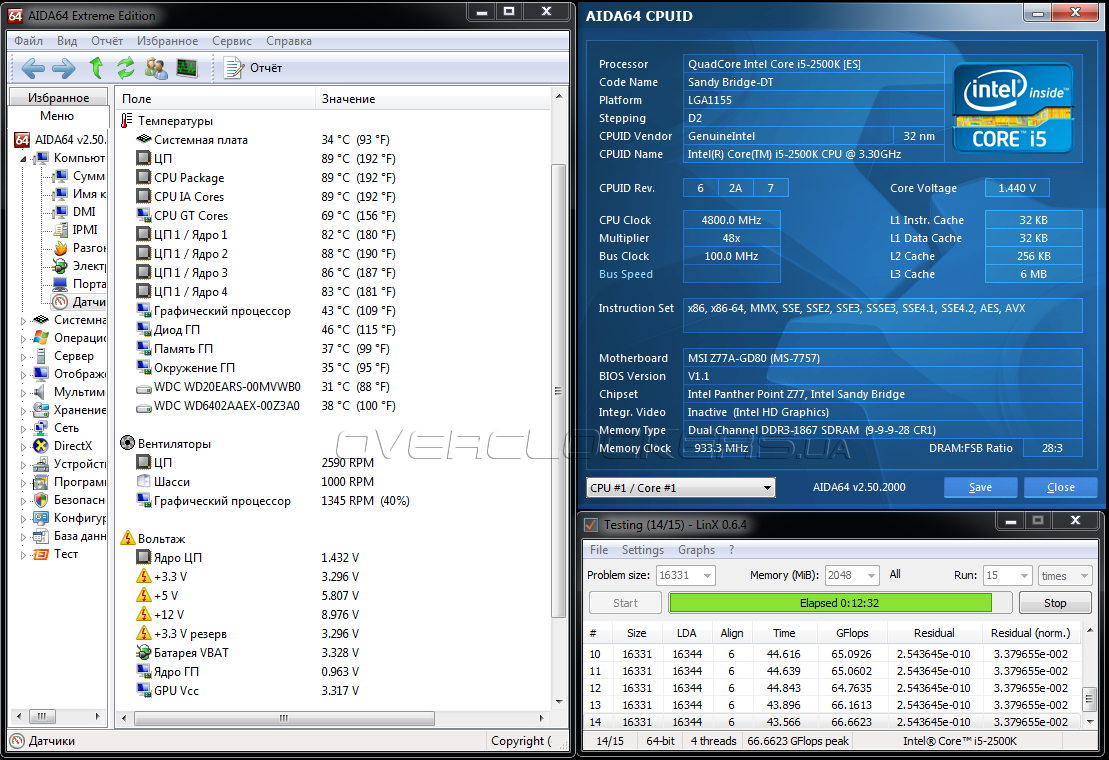Viewport: 1109px width, 760px height.
Task: Click the Elapsed progress bar in LinX
Action: tap(830, 603)
